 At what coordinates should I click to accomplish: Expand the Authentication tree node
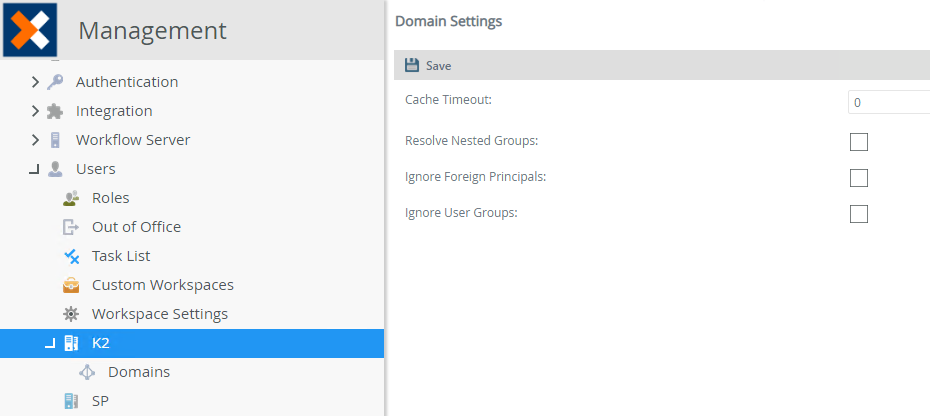35,82
